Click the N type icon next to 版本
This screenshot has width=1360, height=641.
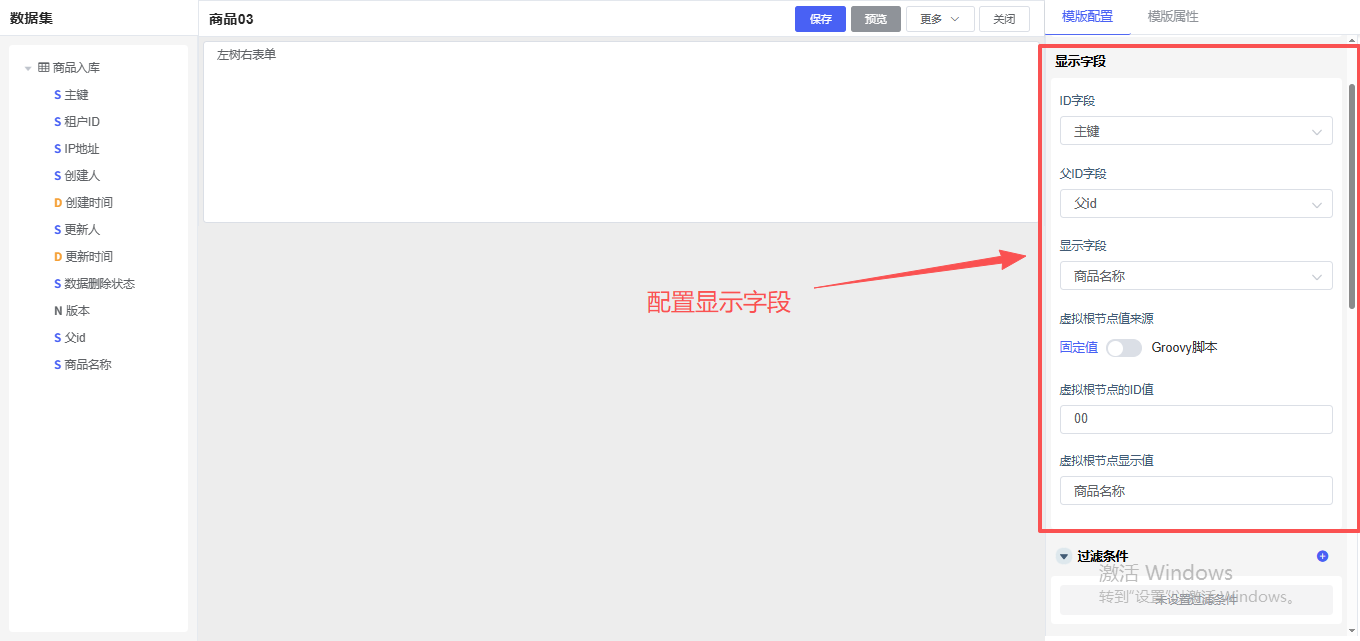pyautogui.click(x=58, y=311)
